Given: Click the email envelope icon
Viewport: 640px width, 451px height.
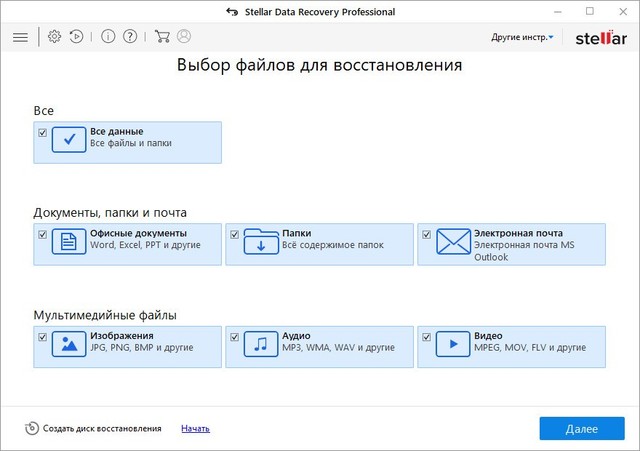Looking at the screenshot, I should [453, 243].
